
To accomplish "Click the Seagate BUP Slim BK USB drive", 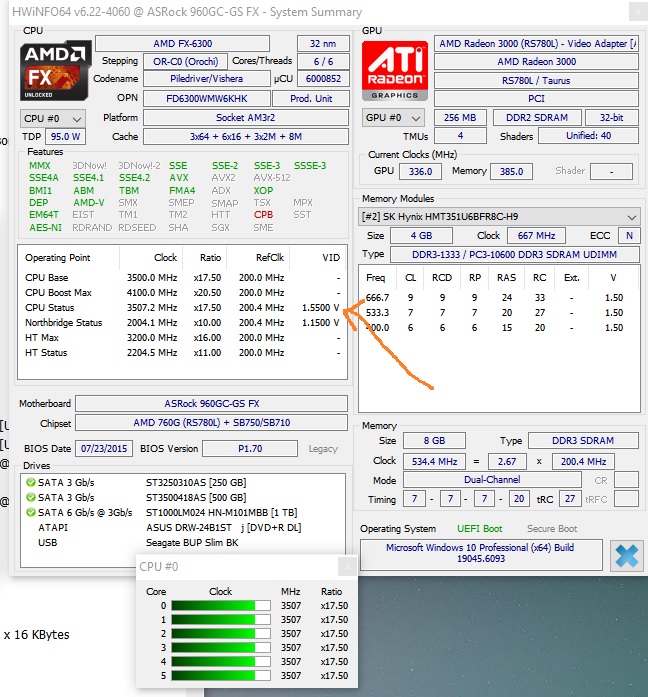I will tap(192, 543).
